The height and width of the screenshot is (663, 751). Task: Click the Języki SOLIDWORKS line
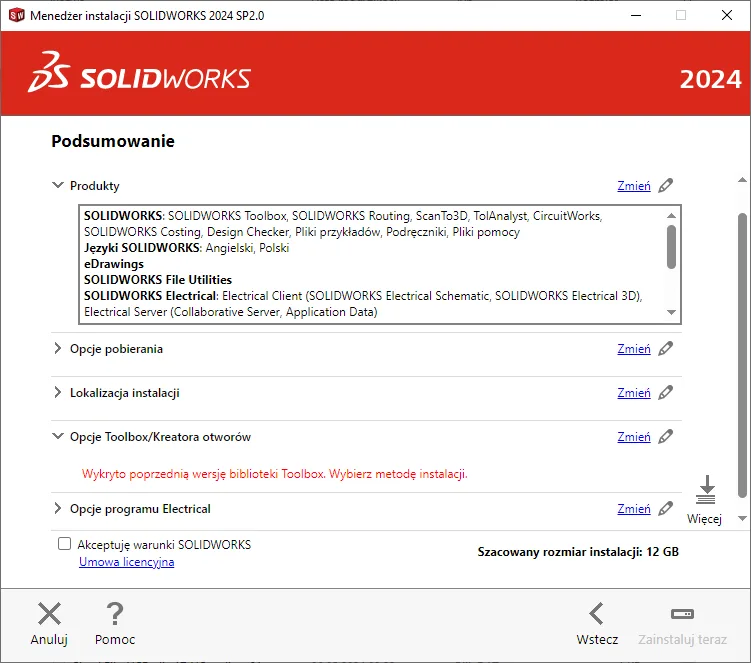(187, 248)
